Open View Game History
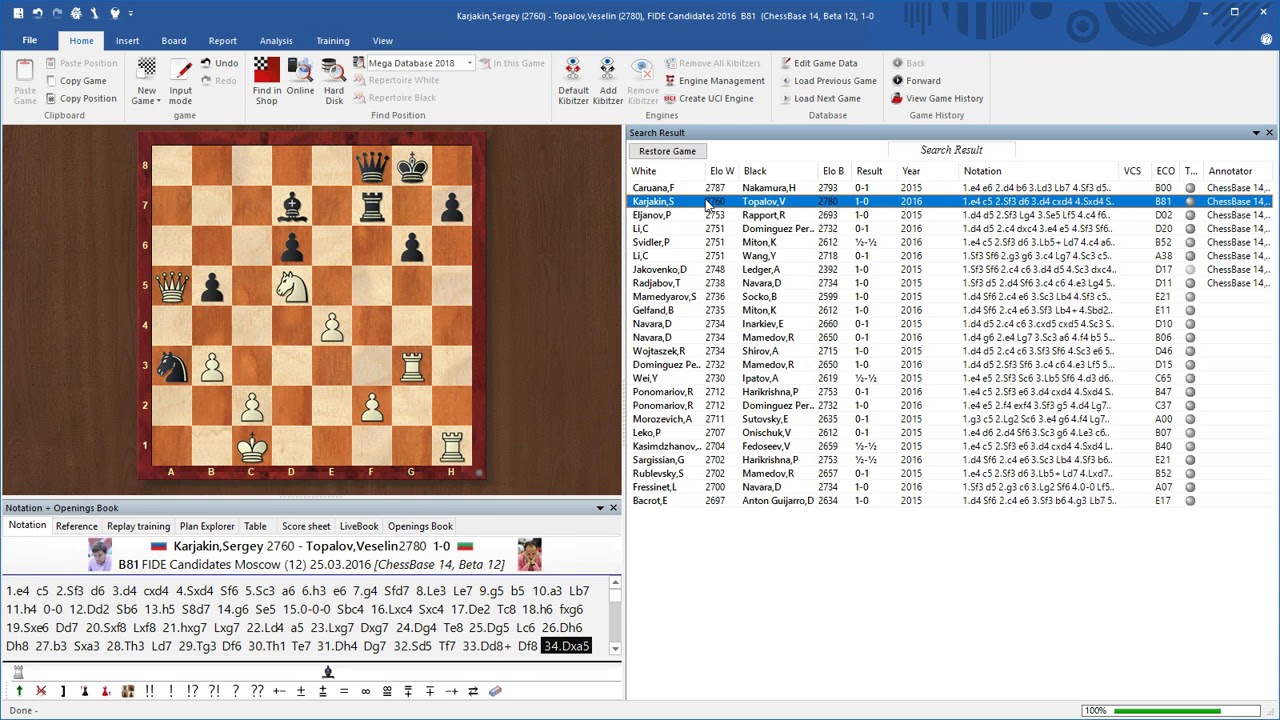 [937, 99]
